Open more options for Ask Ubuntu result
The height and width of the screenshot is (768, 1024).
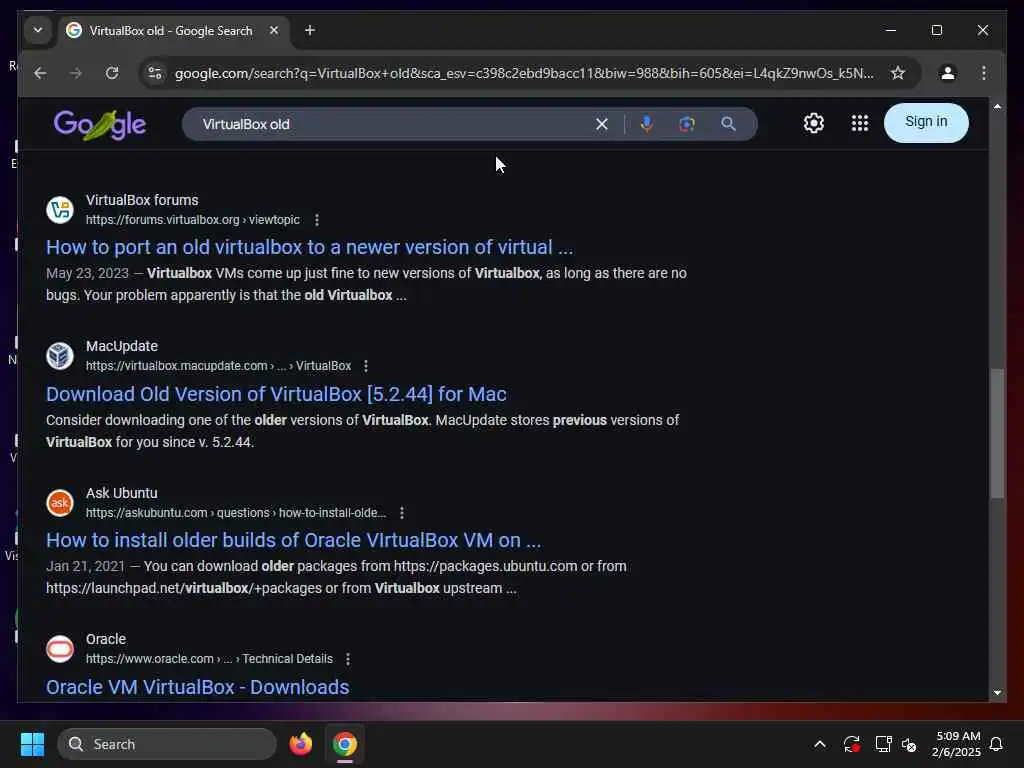(402, 513)
